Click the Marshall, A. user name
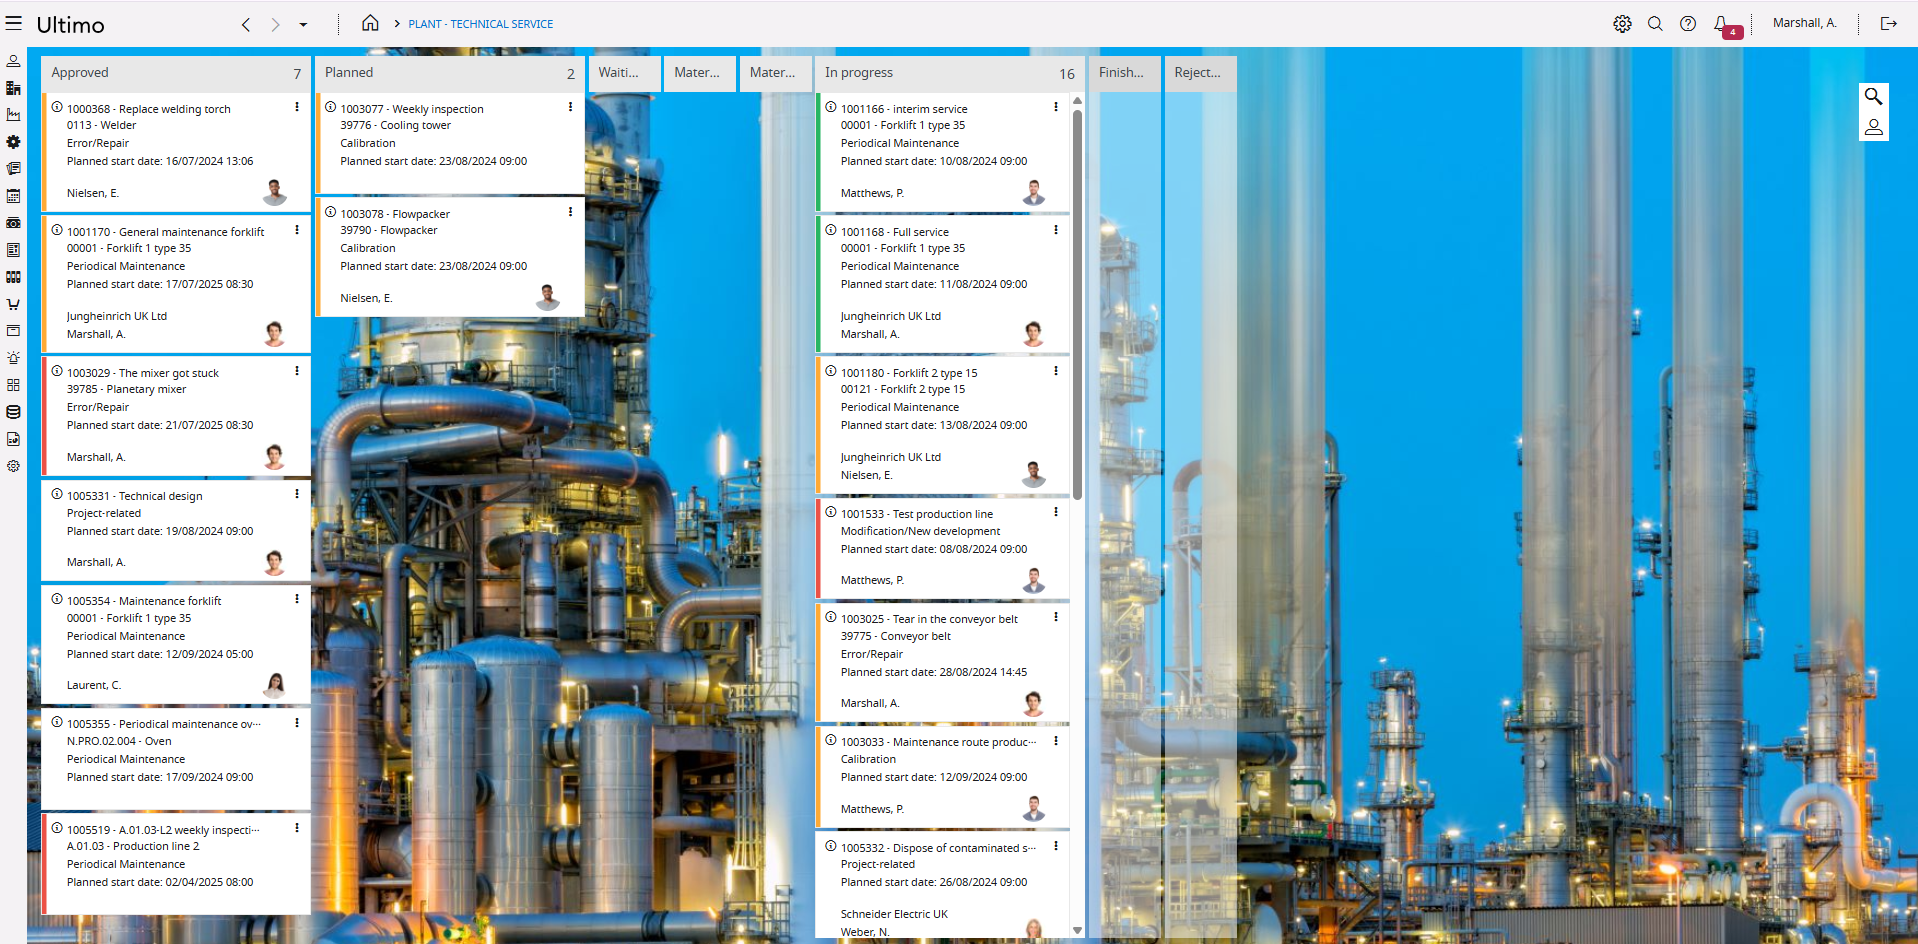This screenshot has width=1918, height=944. point(1804,23)
